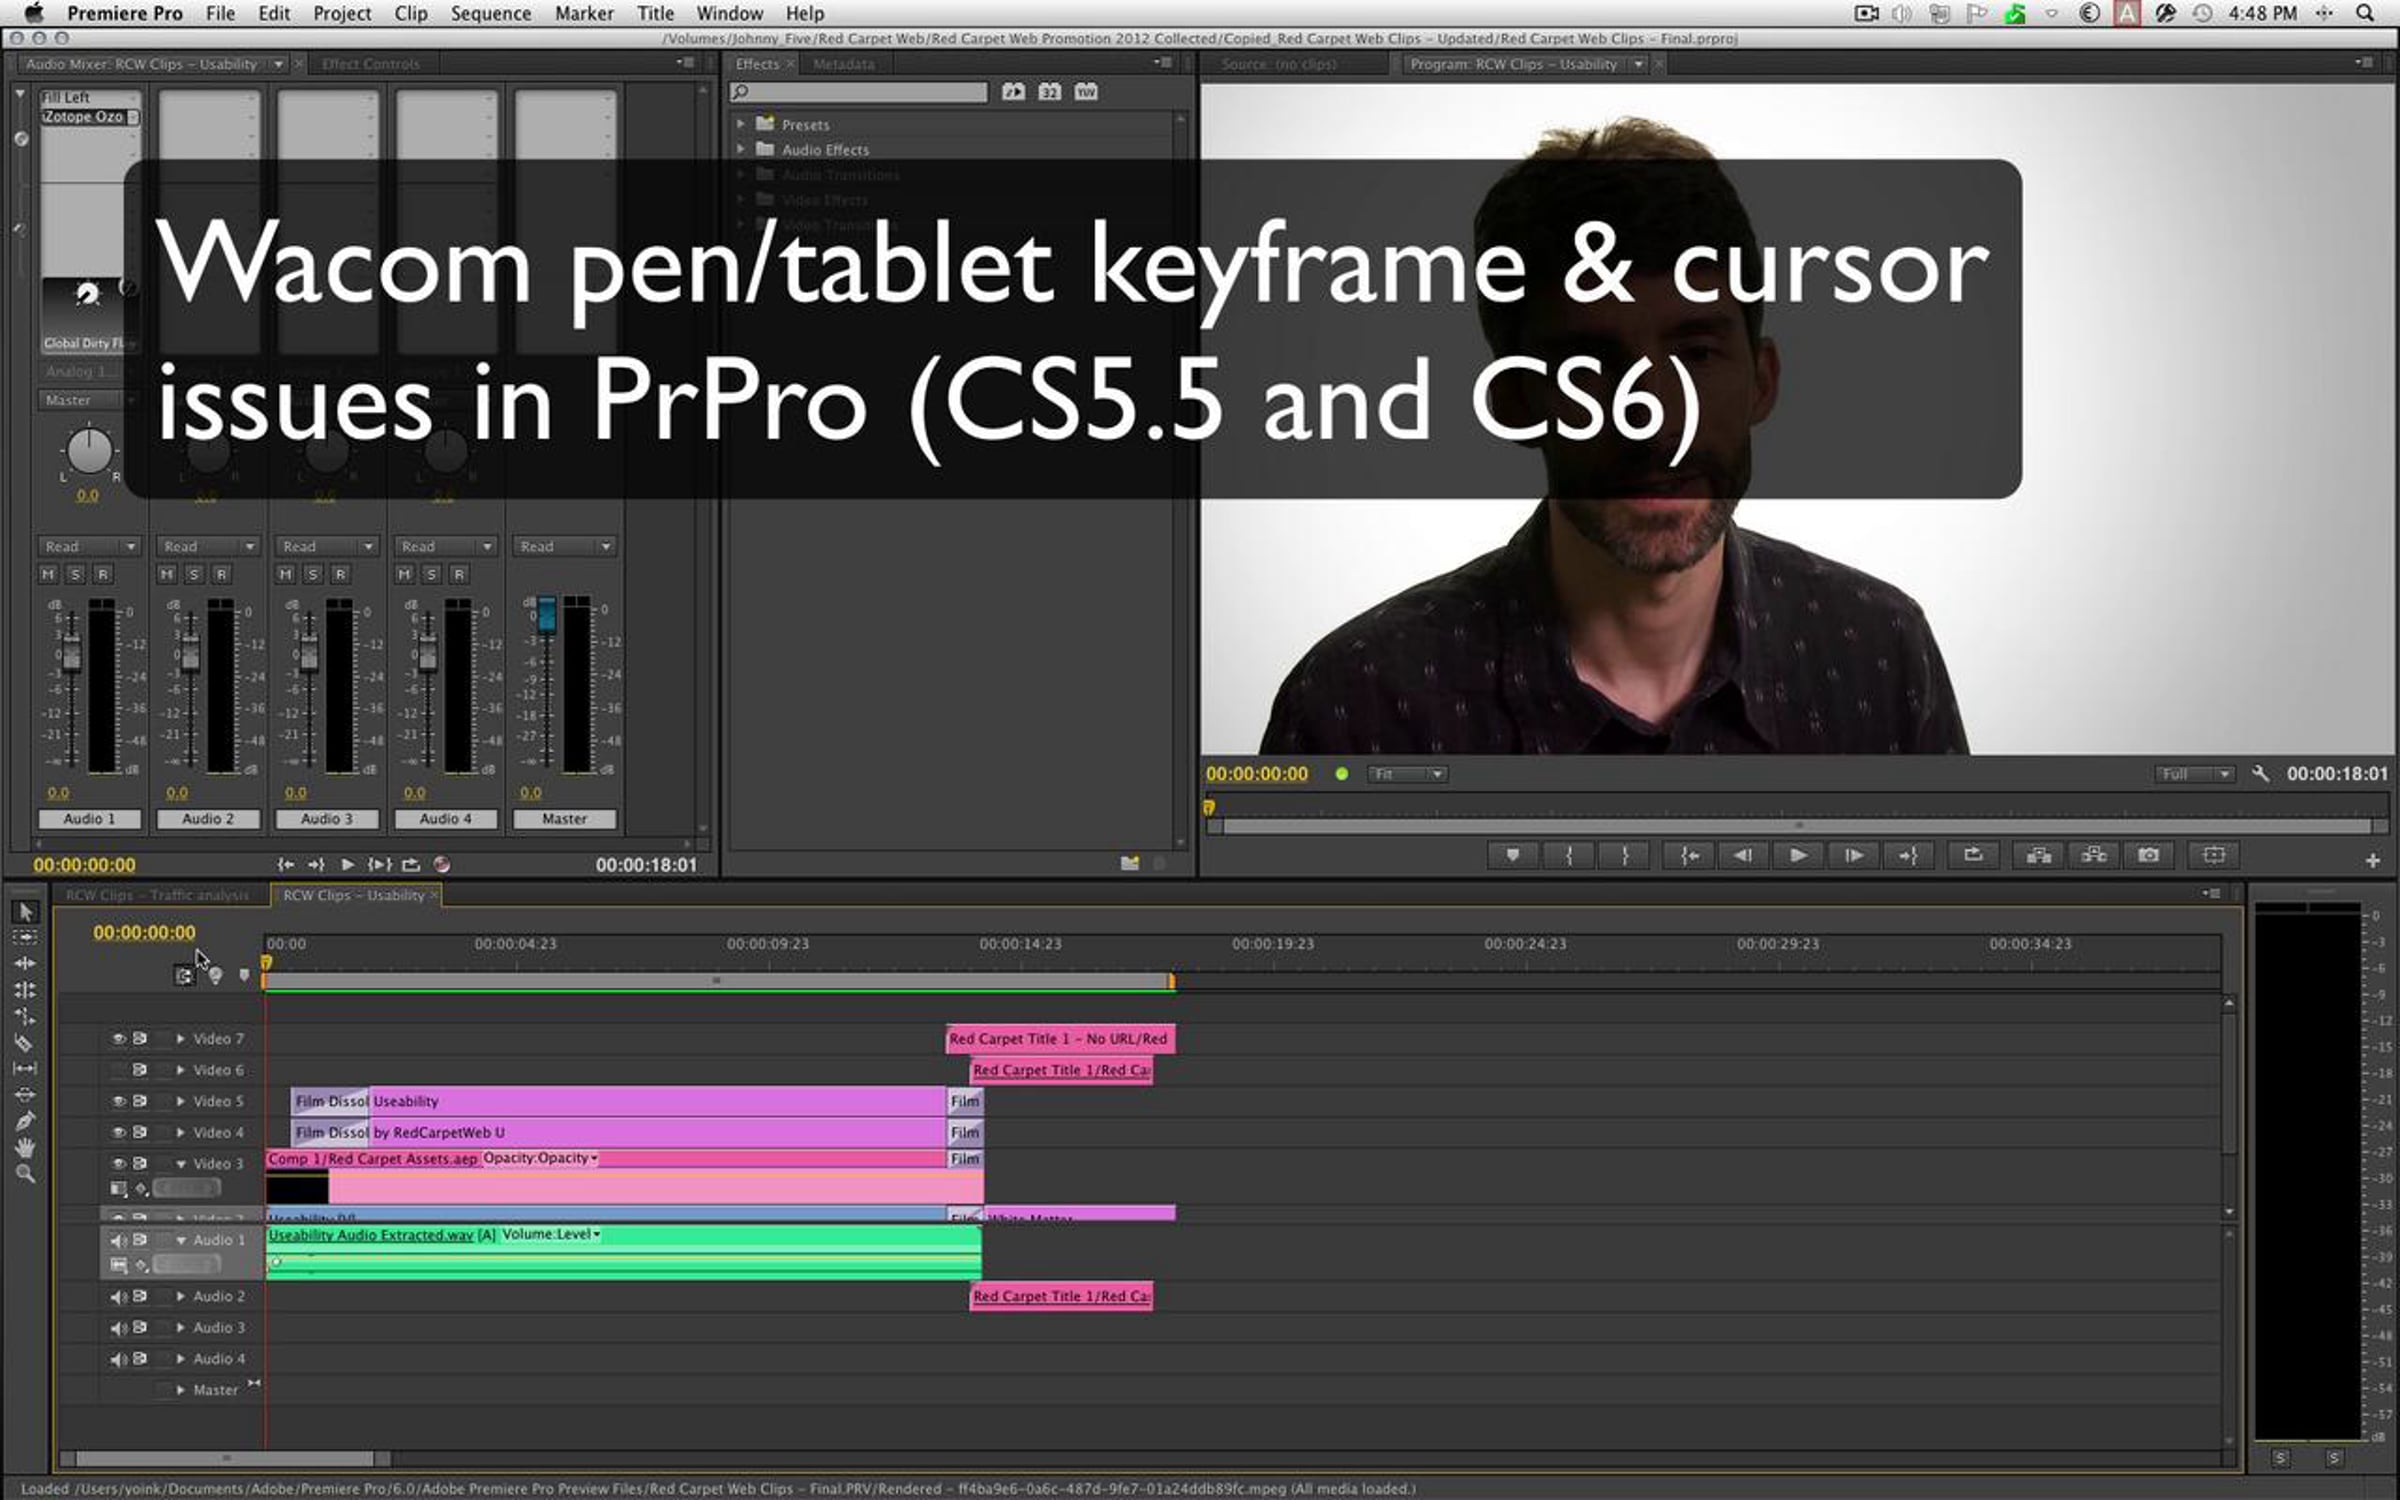Switch to the Metadata tab
The width and height of the screenshot is (2400, 1500).
843,64
